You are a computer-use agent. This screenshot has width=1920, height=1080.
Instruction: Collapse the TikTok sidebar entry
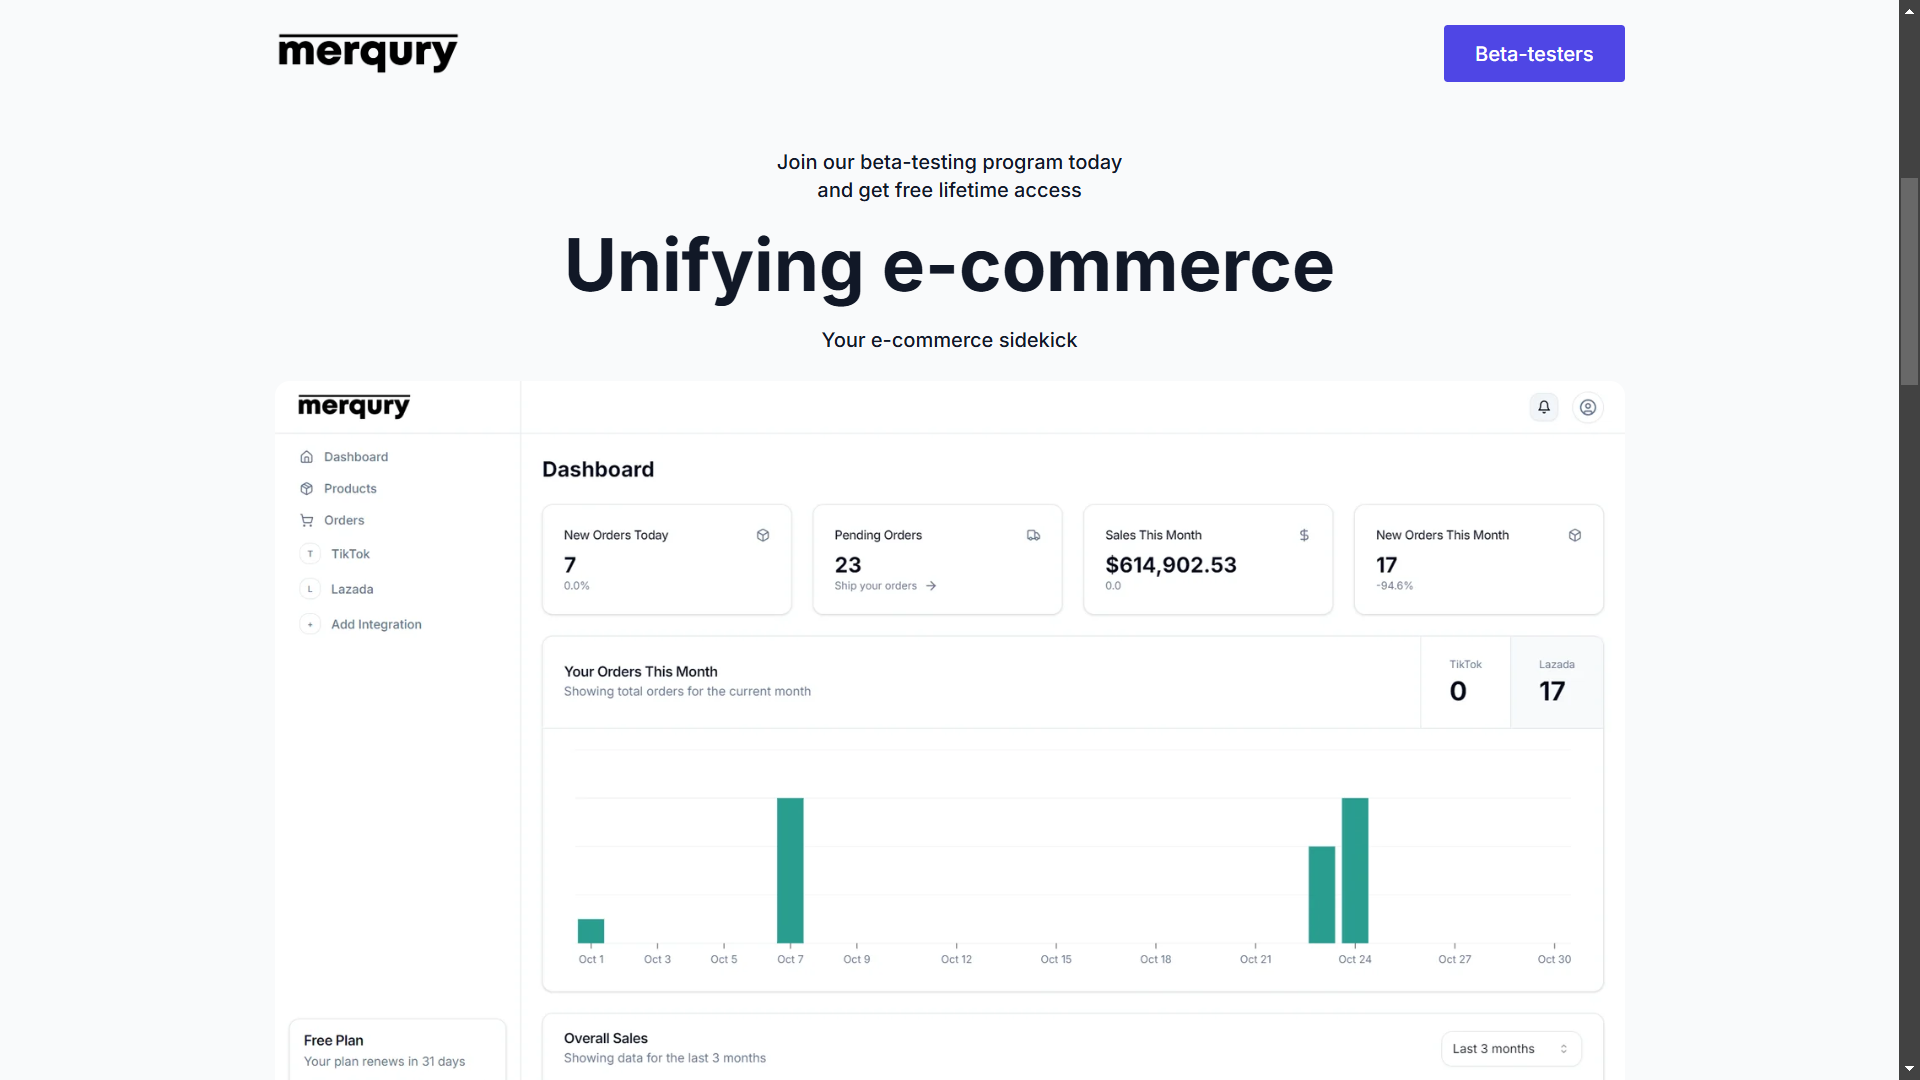(x=350, y=553)
